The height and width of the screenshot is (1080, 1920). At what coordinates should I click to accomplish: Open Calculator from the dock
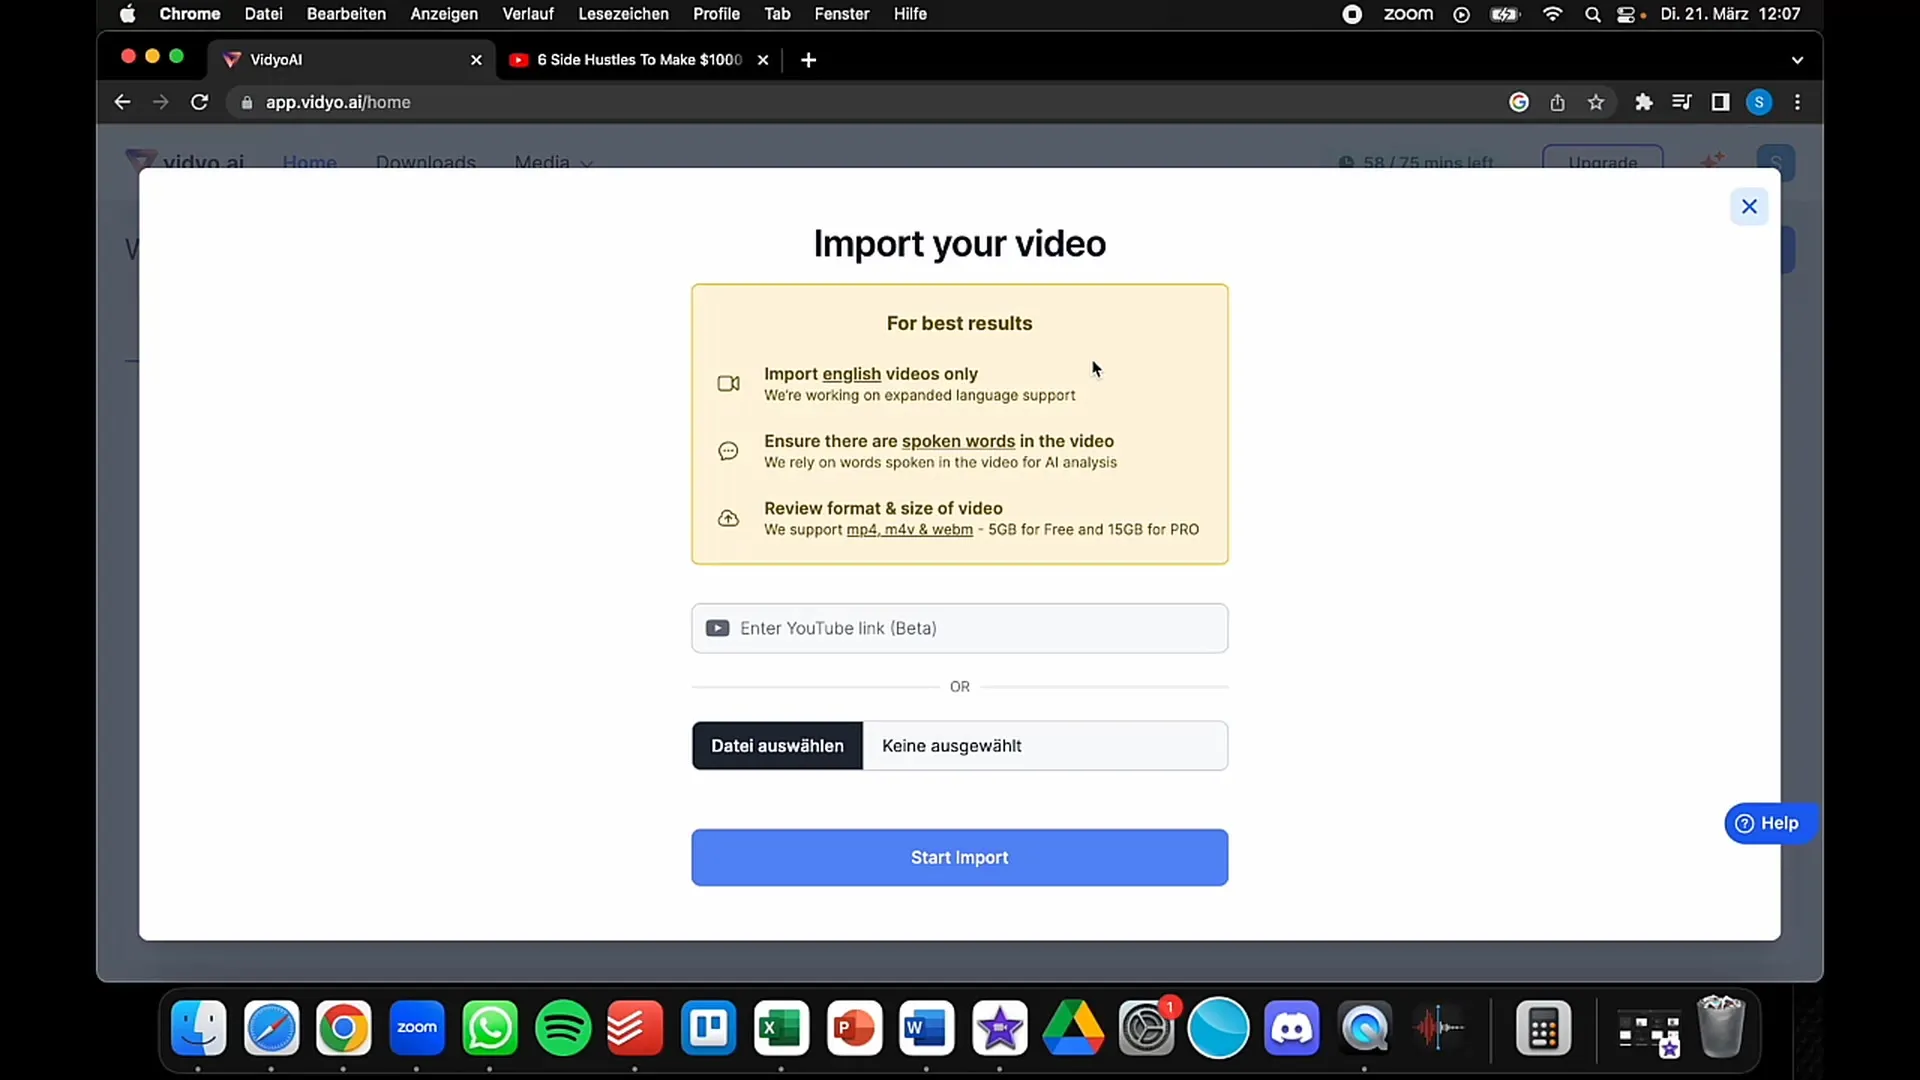(x=1543, y=1028)
